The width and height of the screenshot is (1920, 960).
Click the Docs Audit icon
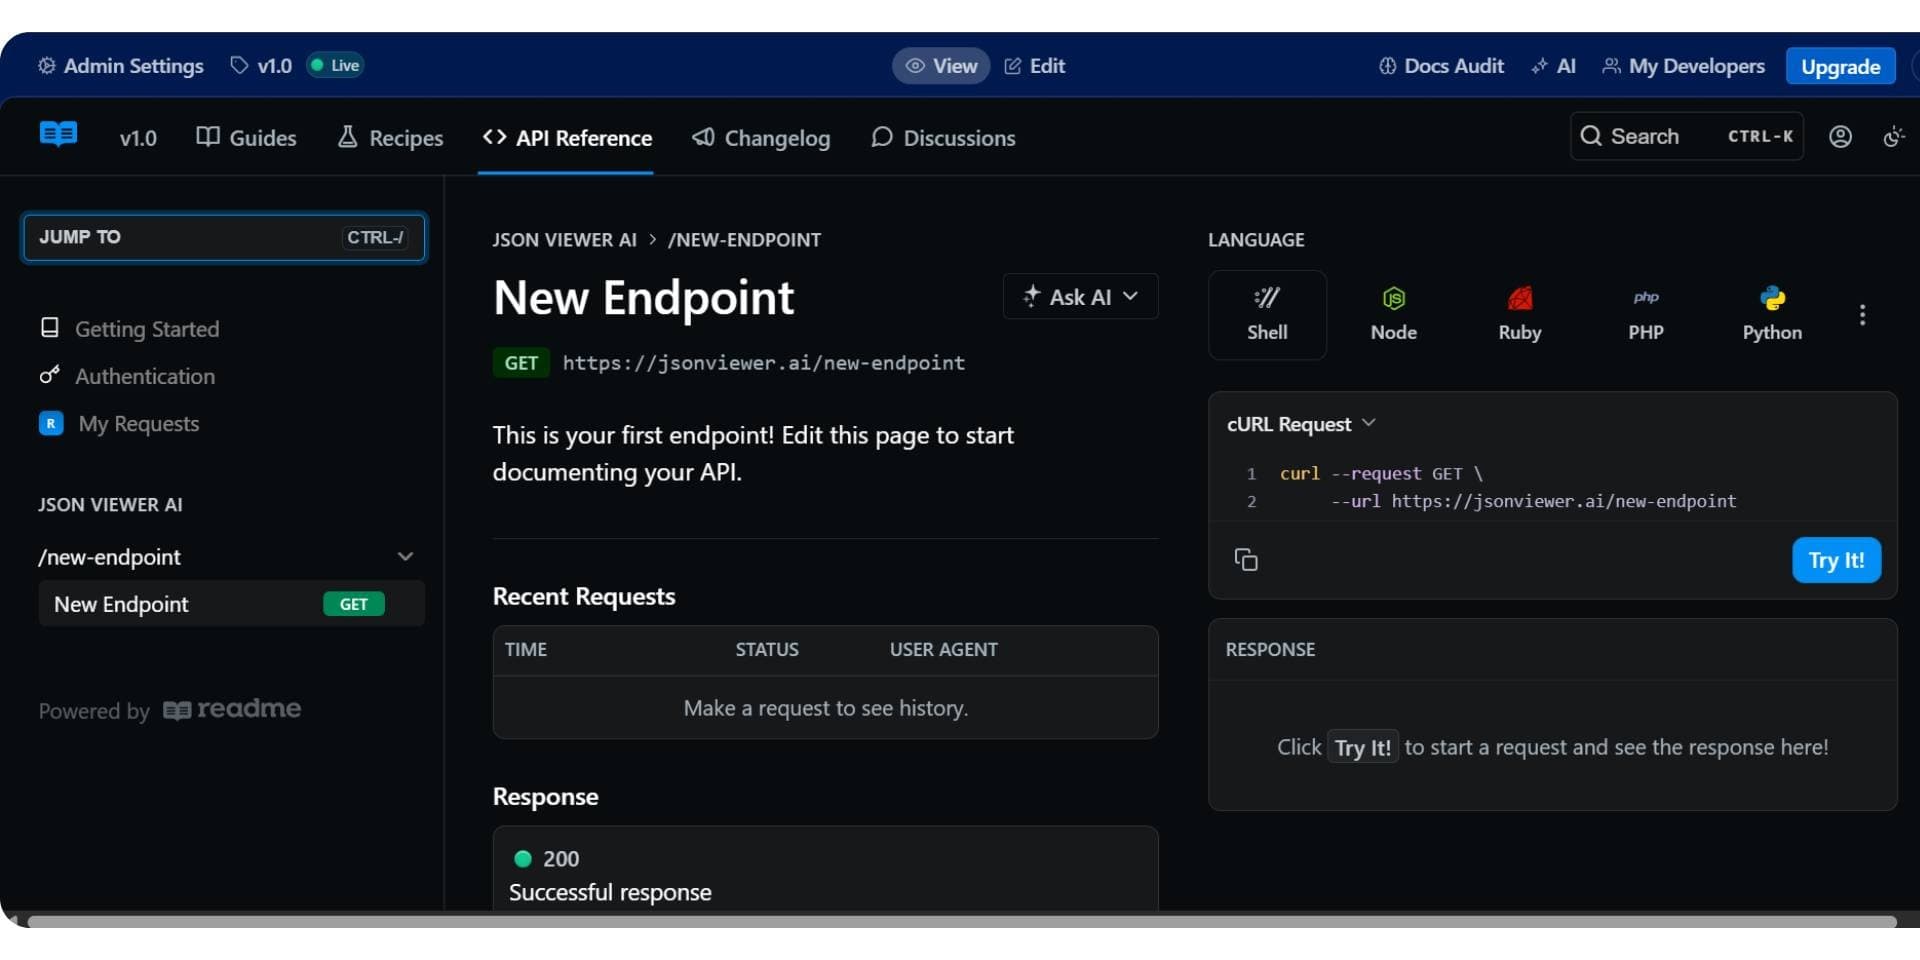[1387, 66]
